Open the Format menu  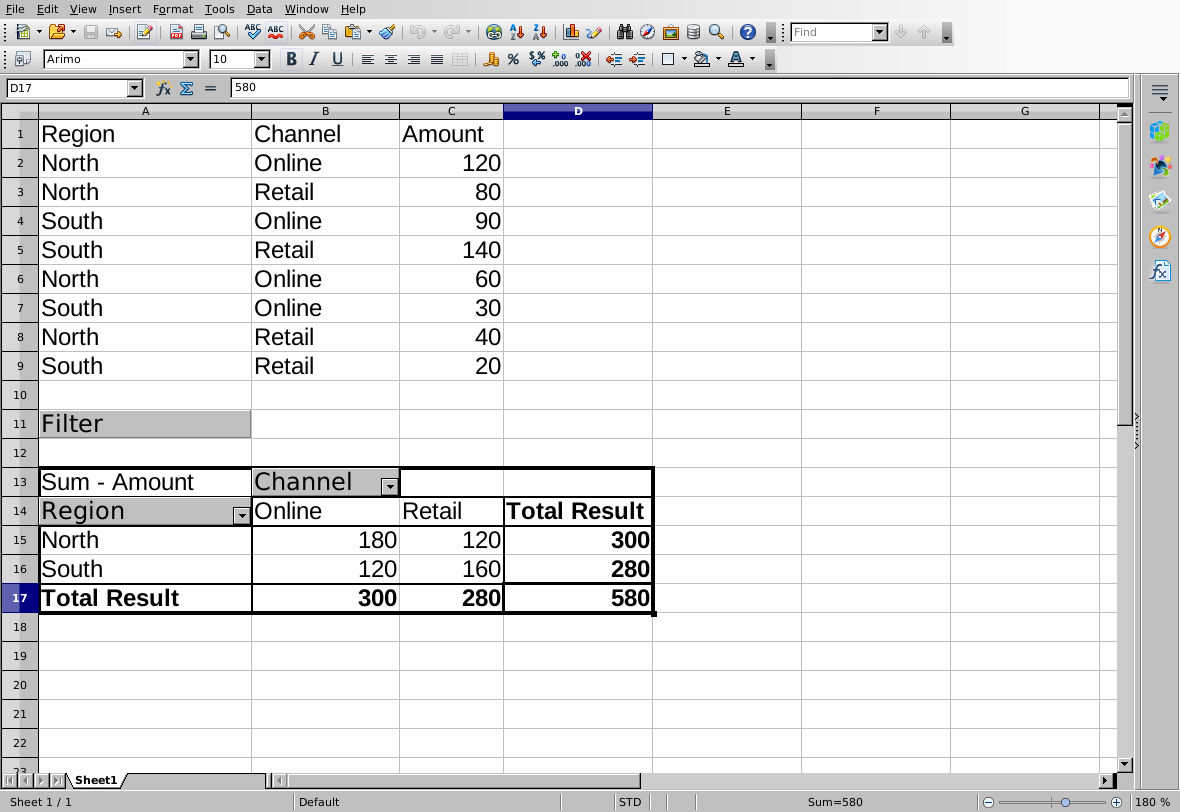click(x=172, y=9)
